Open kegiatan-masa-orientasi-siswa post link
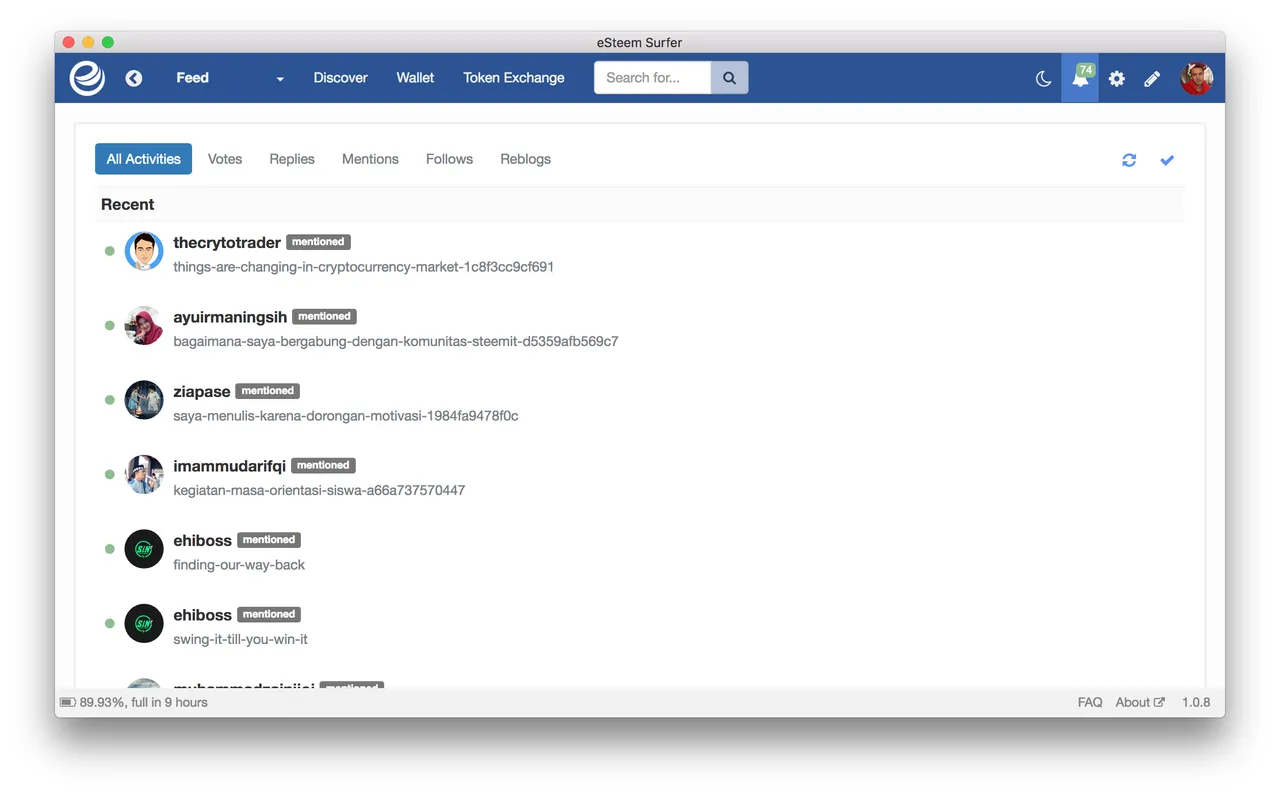The image size is (1280, 796). coord(319,490)
